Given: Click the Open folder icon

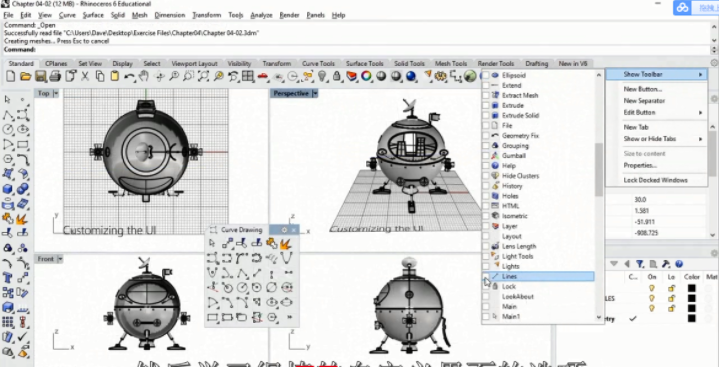Looking at the screenshot, I should pyautogui.click(x=26, y=76).
